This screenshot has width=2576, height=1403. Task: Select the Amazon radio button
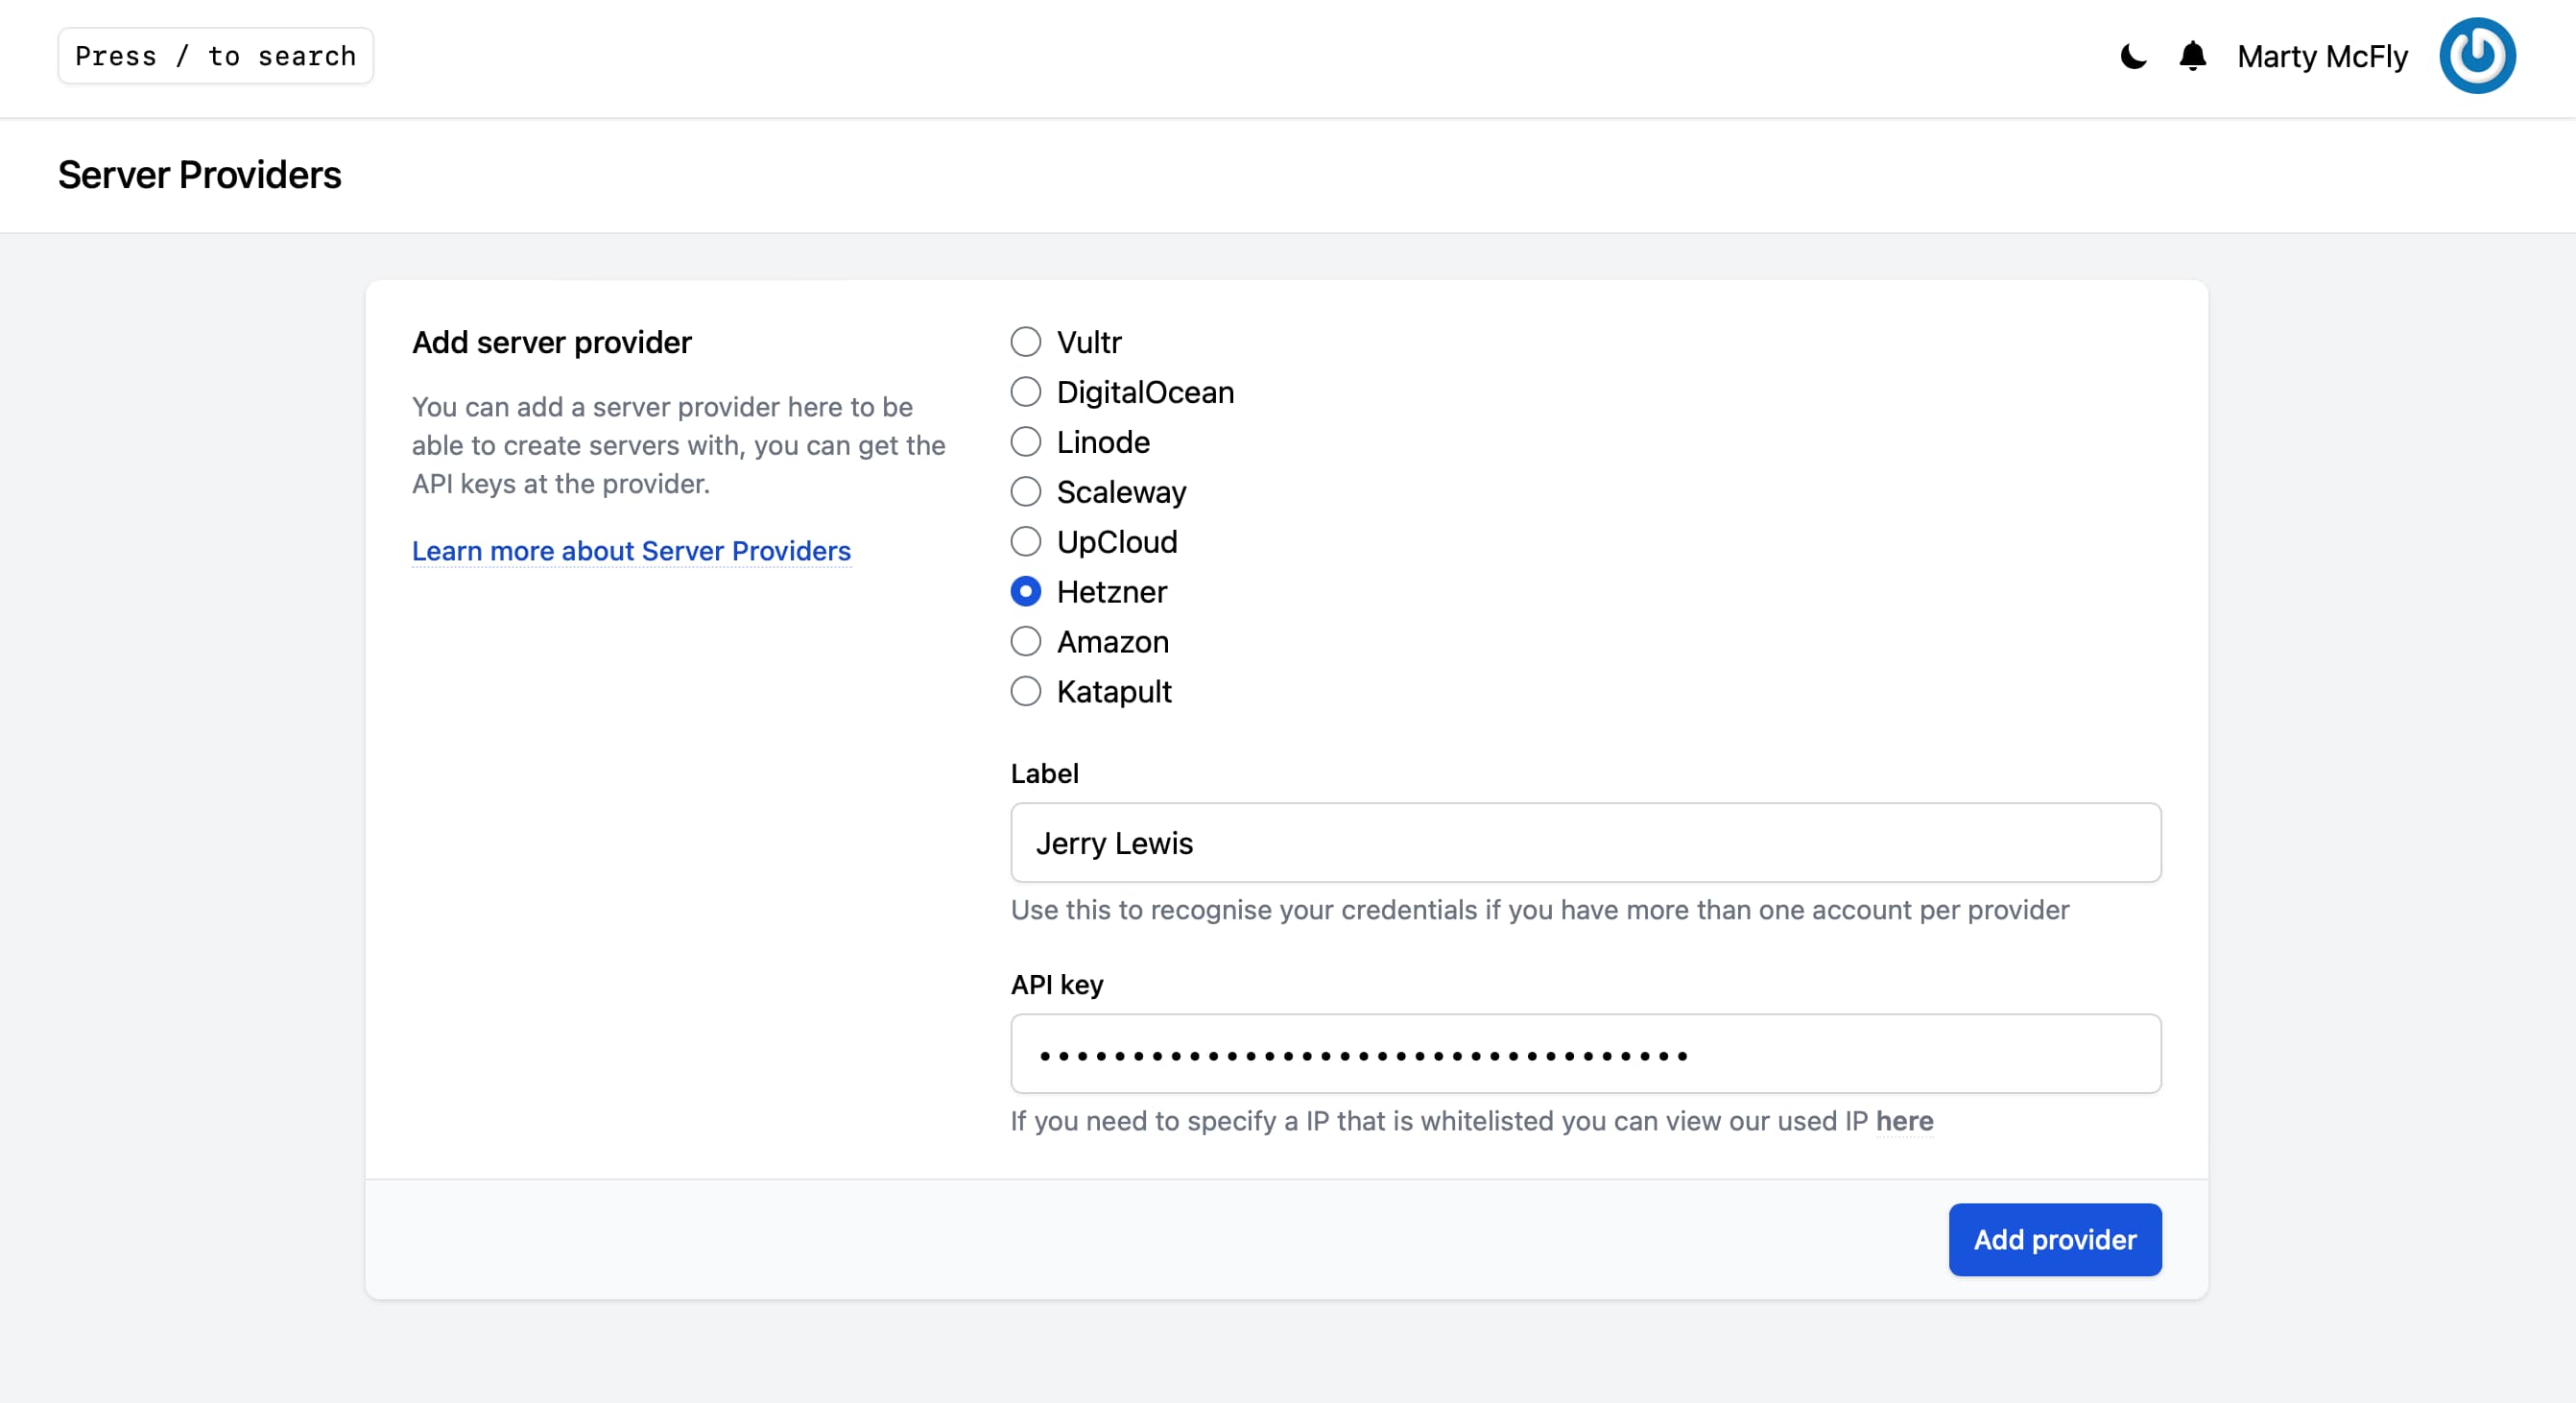point(1023,641)
